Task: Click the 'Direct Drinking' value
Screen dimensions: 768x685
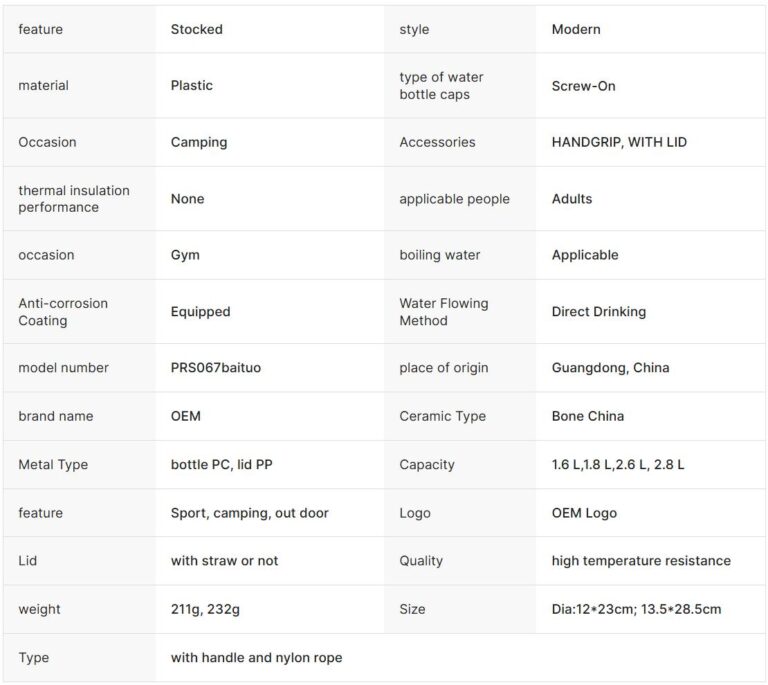Action: coord(599,312)
